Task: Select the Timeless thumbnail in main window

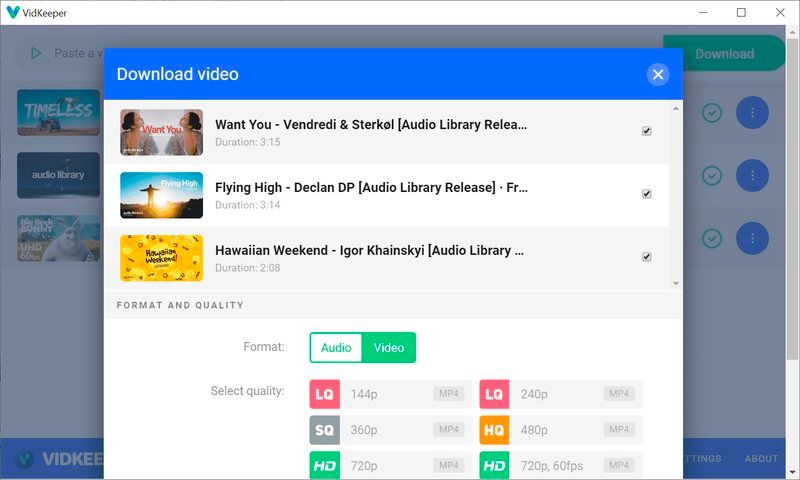Action: coord(59,112)
